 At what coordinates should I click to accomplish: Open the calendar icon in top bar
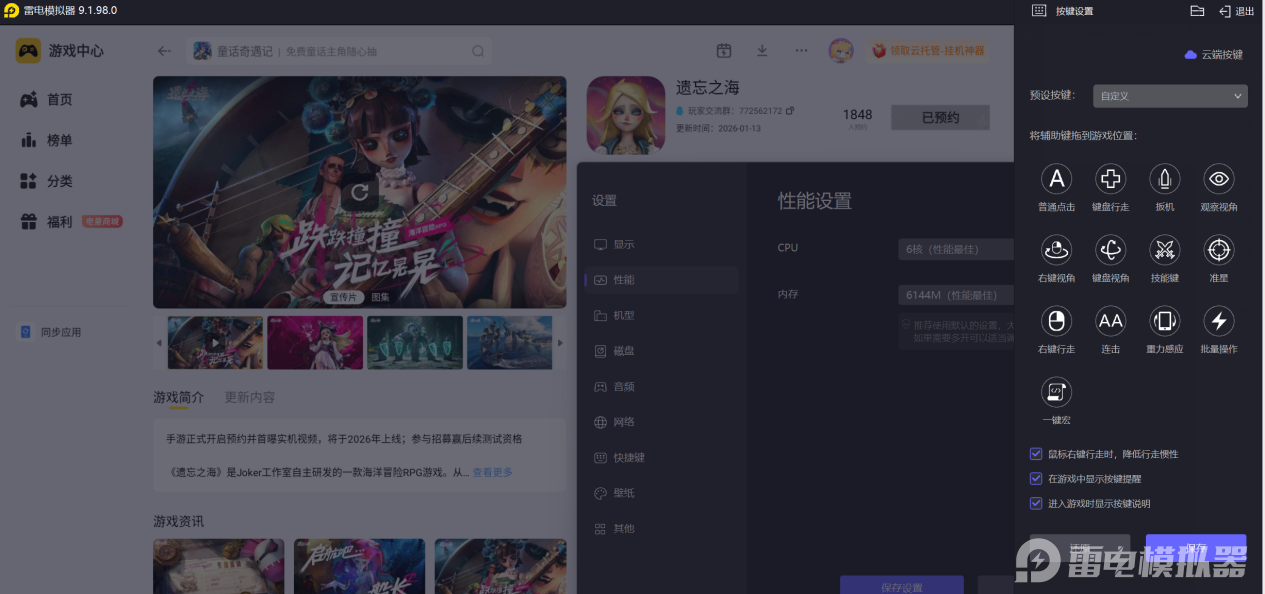click(724, 51)
